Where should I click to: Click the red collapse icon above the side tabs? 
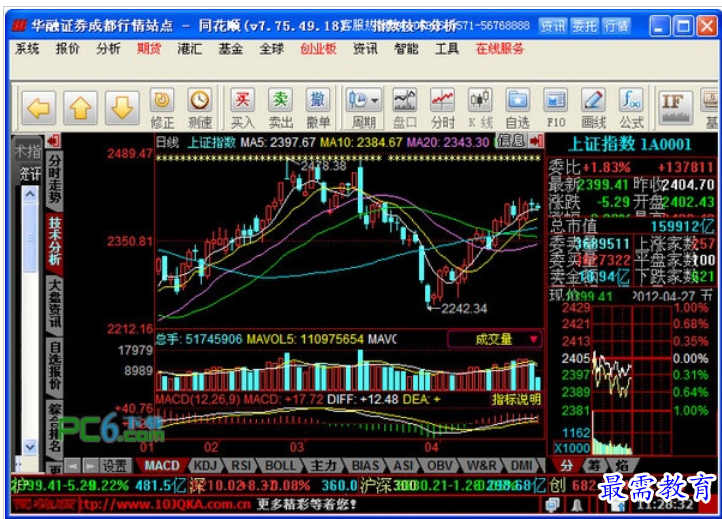54,141
